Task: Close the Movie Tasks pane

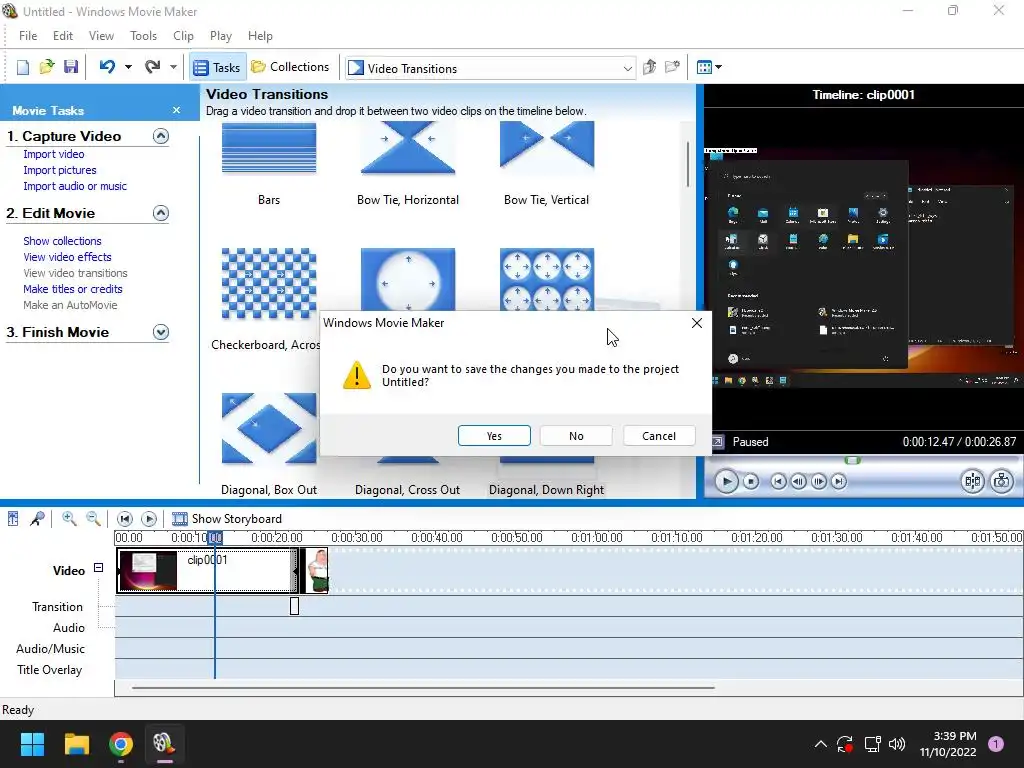Action: click(x=176, y=110)
